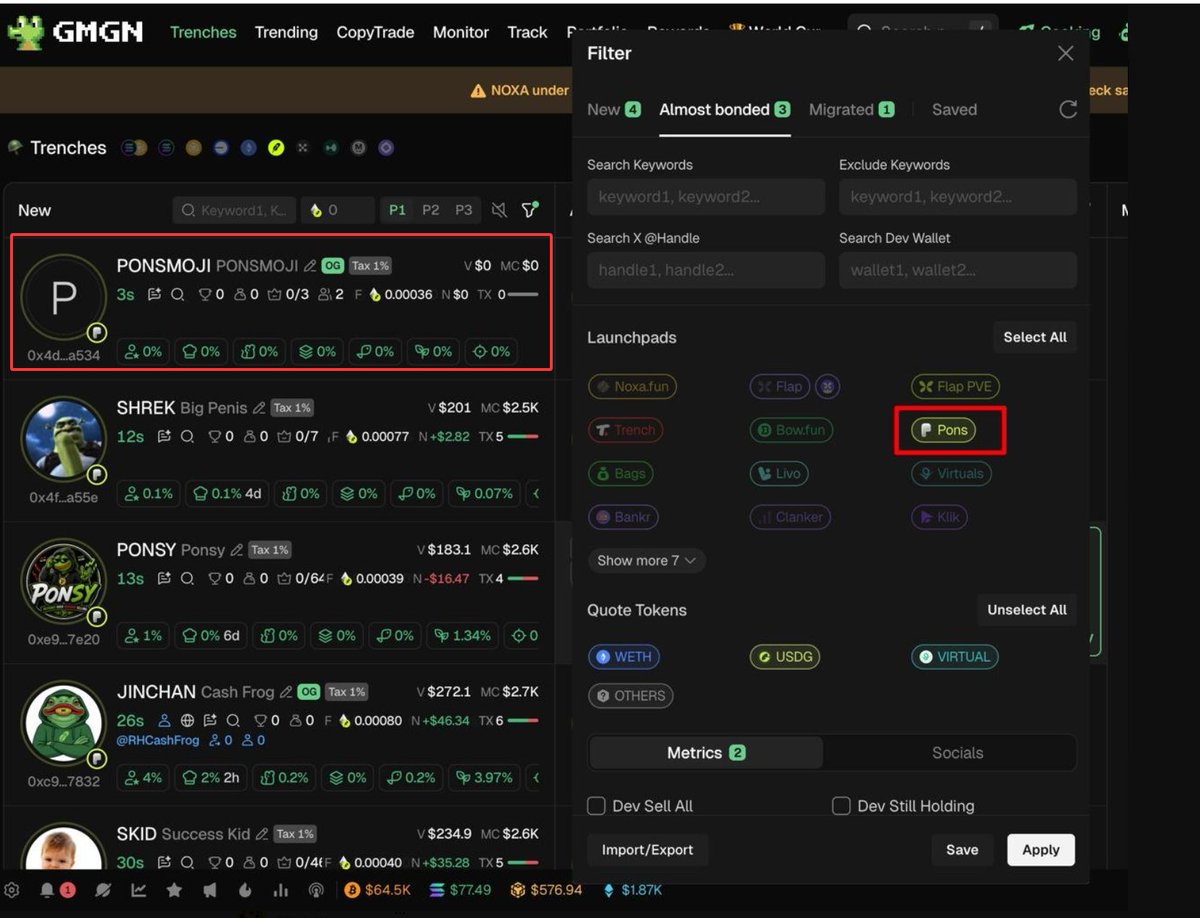Image resolution: width=1200 pixels, height=918 pixels.
Task: Focus the Search Keywords input field
Action: pyautogui.click(x=706, y=197)
